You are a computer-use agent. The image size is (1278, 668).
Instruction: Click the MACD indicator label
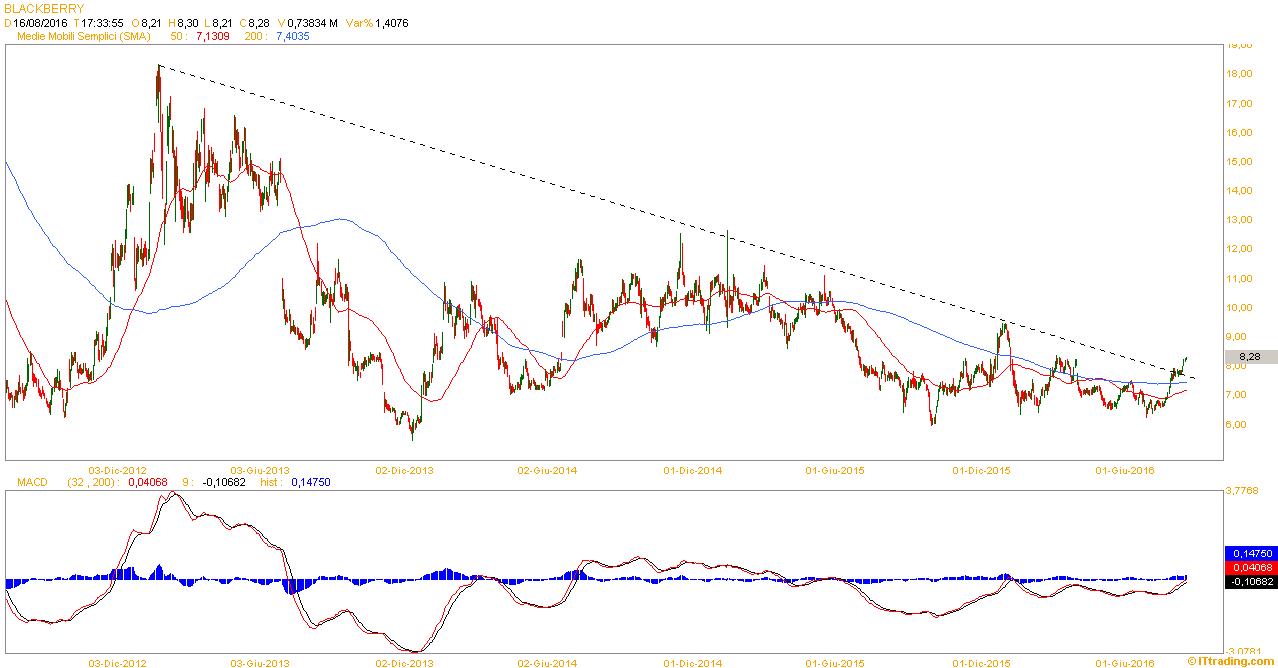(32, 482)
